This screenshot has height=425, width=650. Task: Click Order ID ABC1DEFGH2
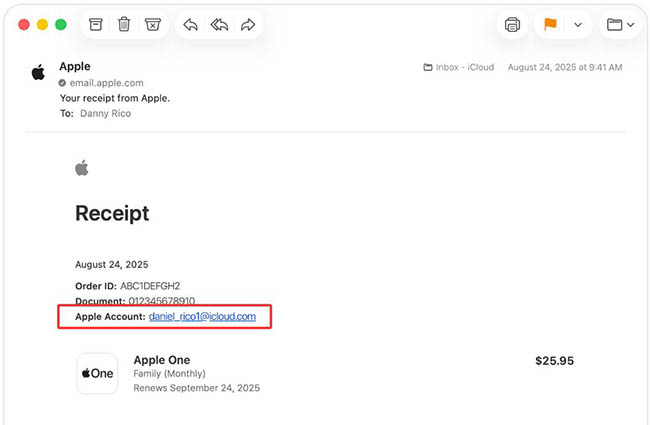click(x=128, y=286)
